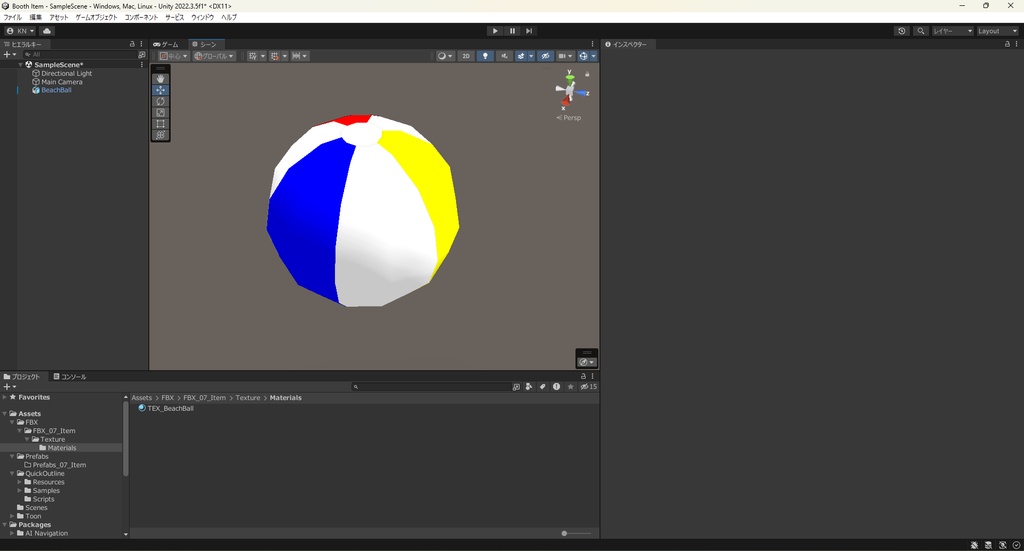Open the pivot 中心 dropdown
Viewport: 1024px width, 551px height.
174,56
